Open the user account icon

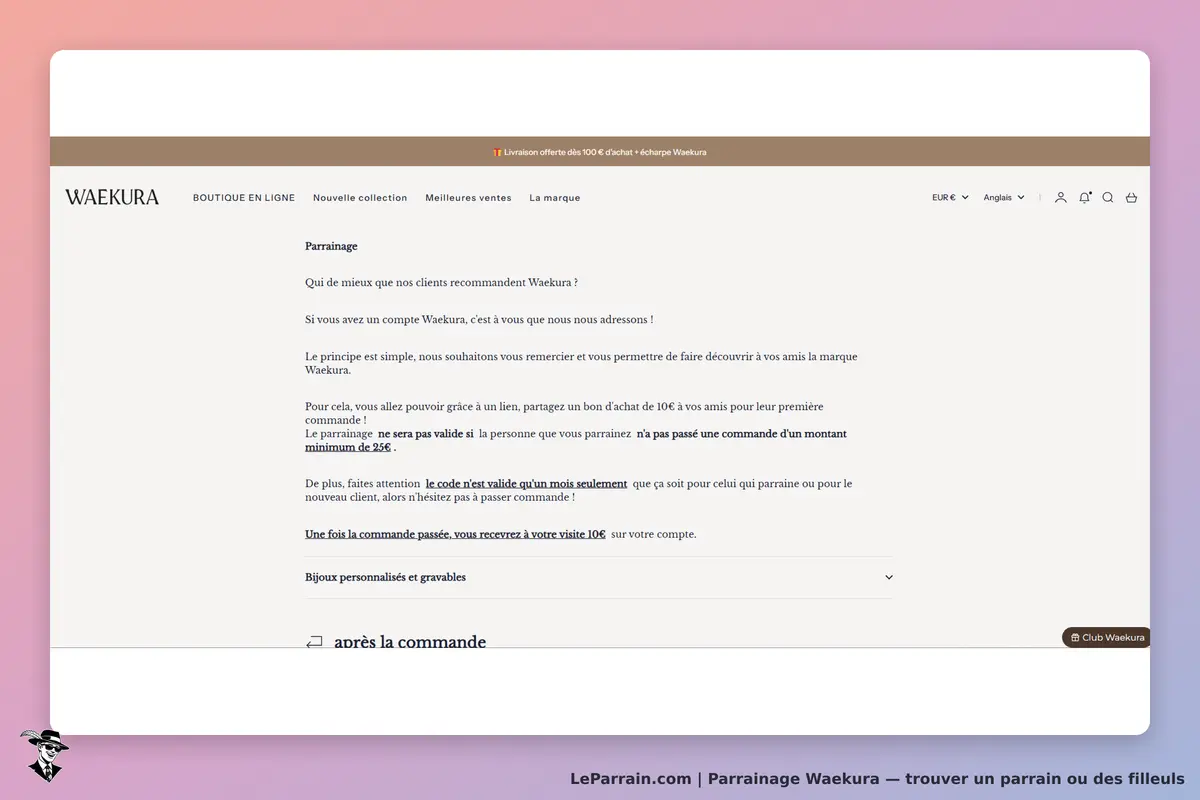(1060, 198)
